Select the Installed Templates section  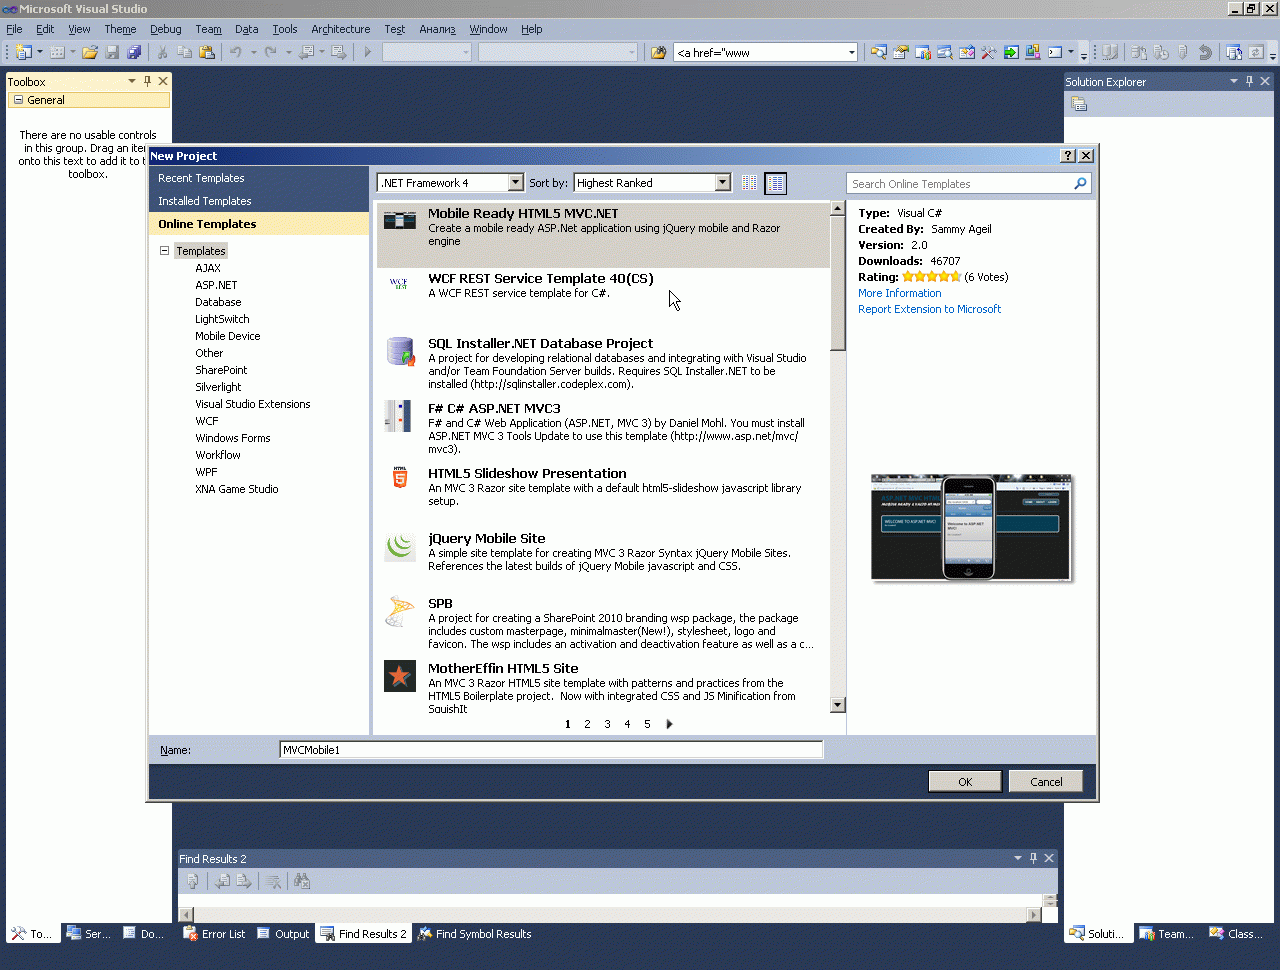[x=259, y=201]
